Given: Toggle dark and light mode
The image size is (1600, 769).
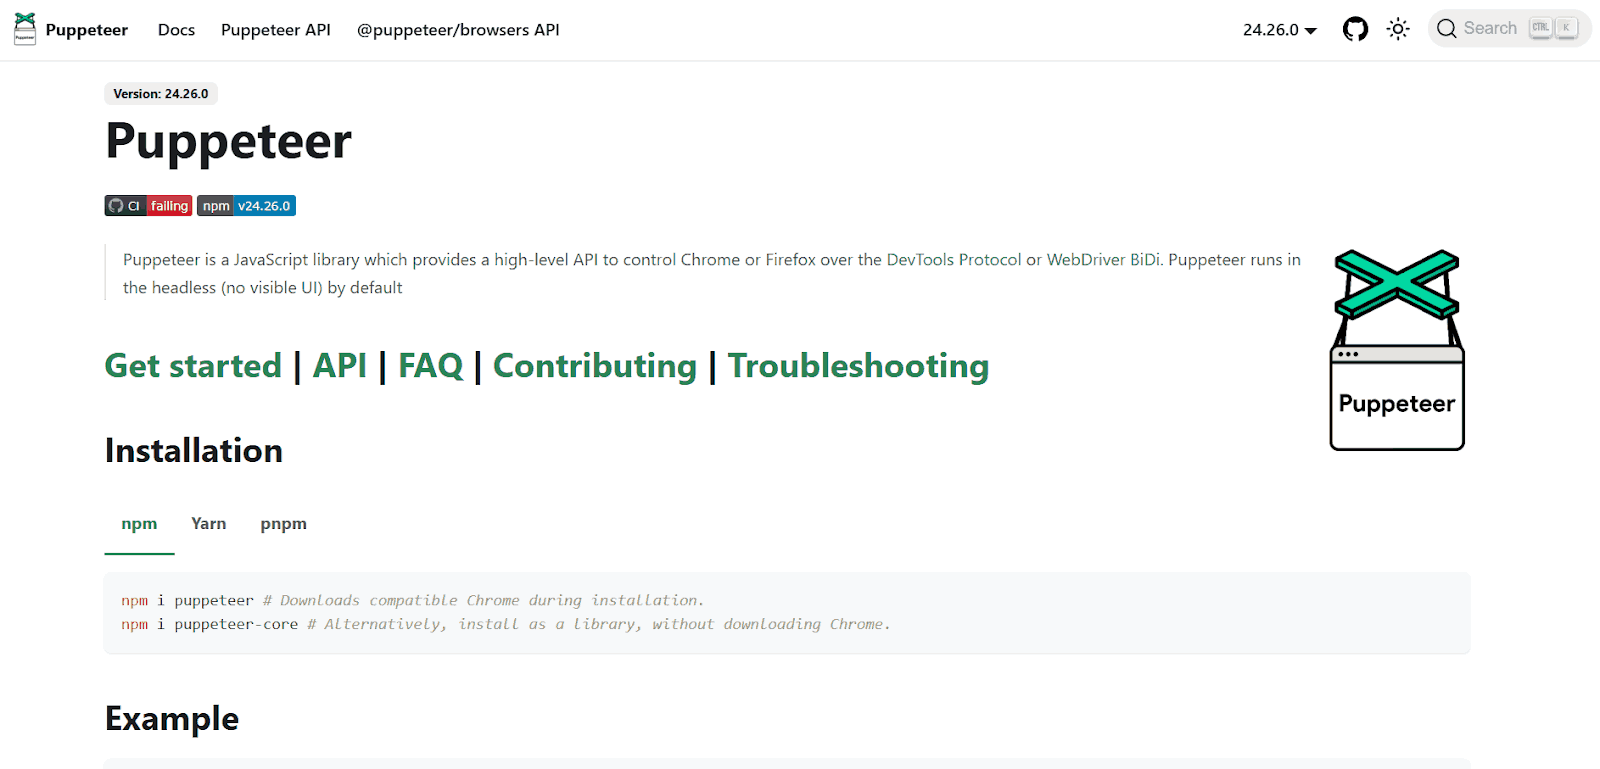Looking at the screenshot, I should tap(1398, 29).
